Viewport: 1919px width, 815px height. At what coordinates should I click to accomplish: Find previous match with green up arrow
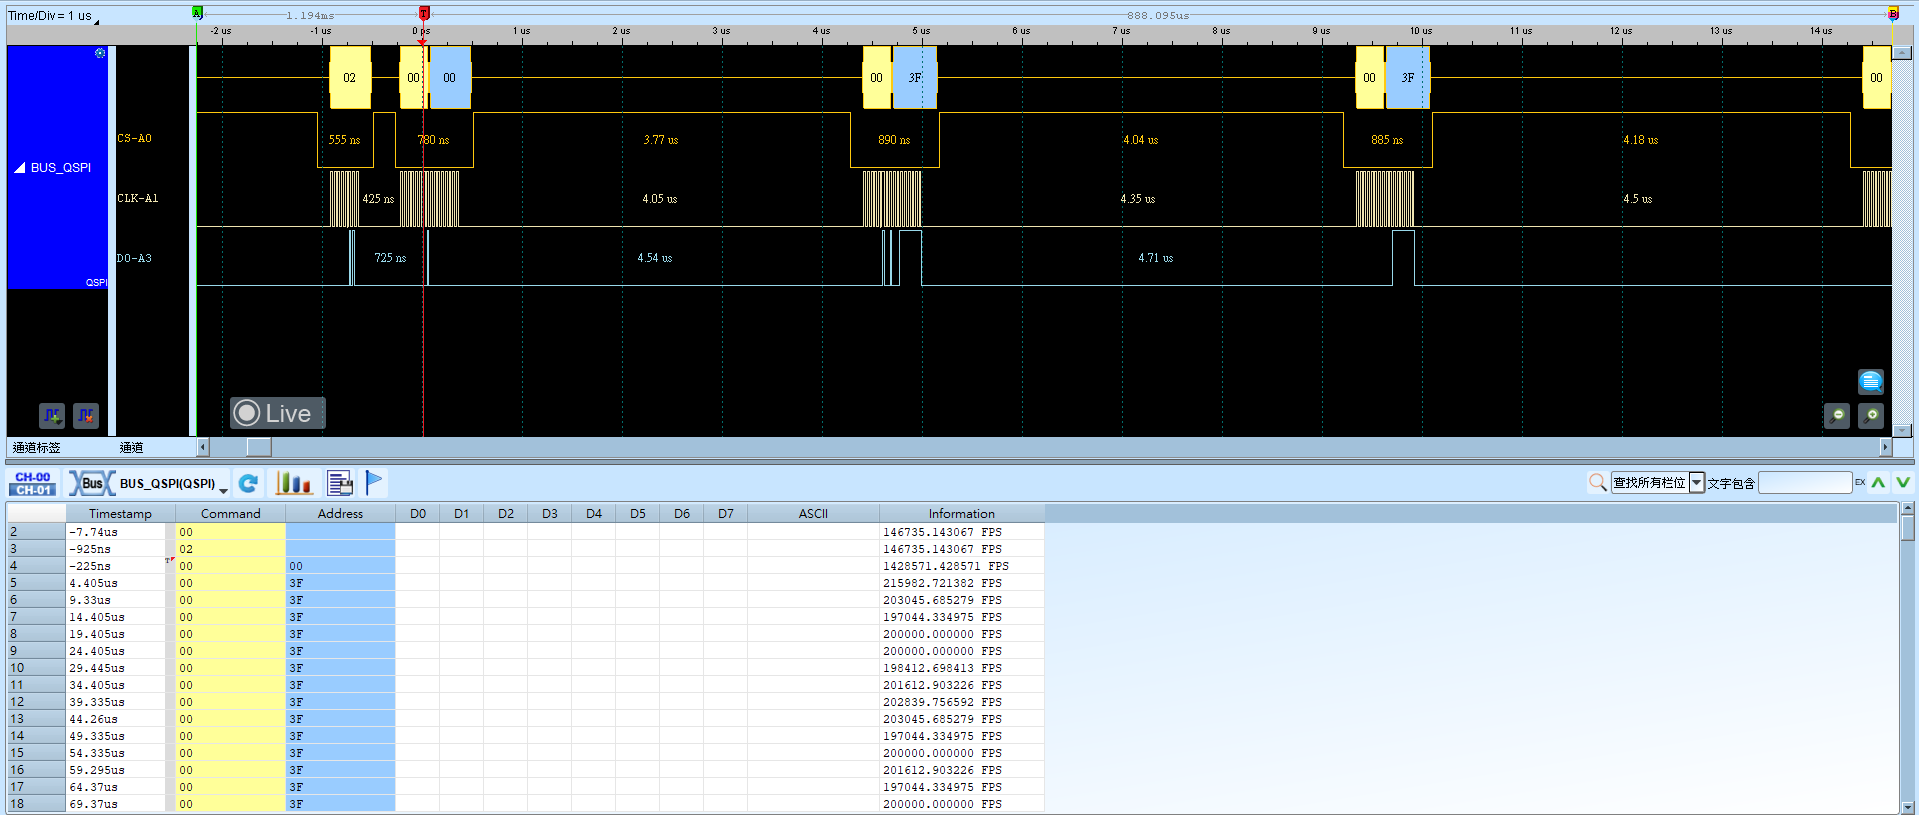[x=1879, y=483]
